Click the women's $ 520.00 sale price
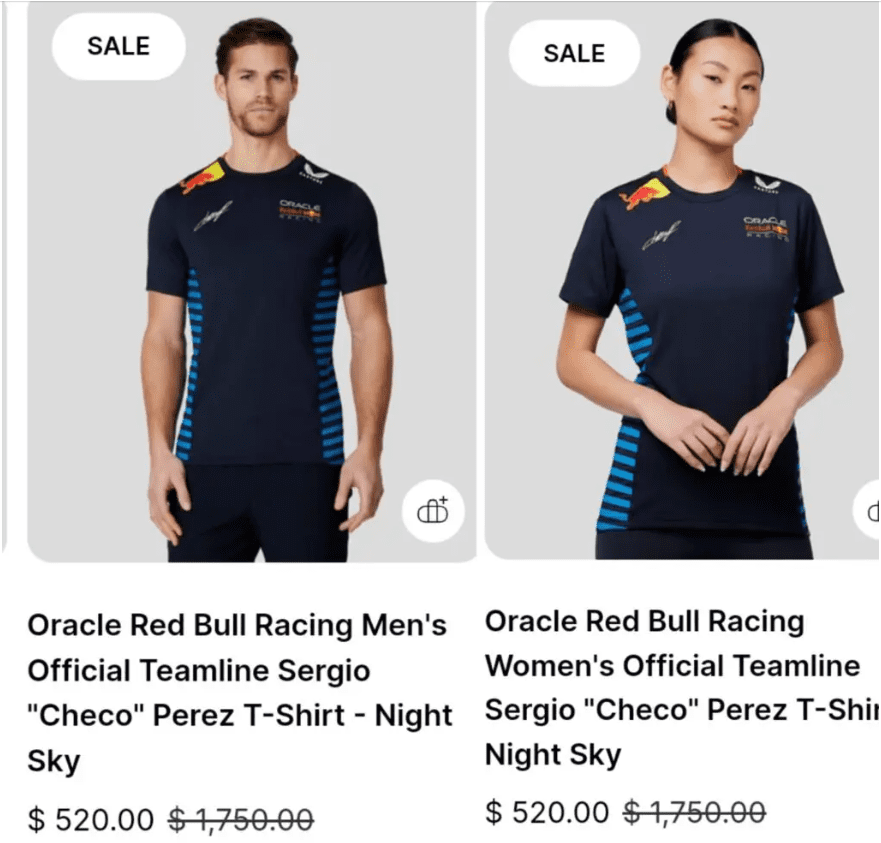 pos(547,812)
